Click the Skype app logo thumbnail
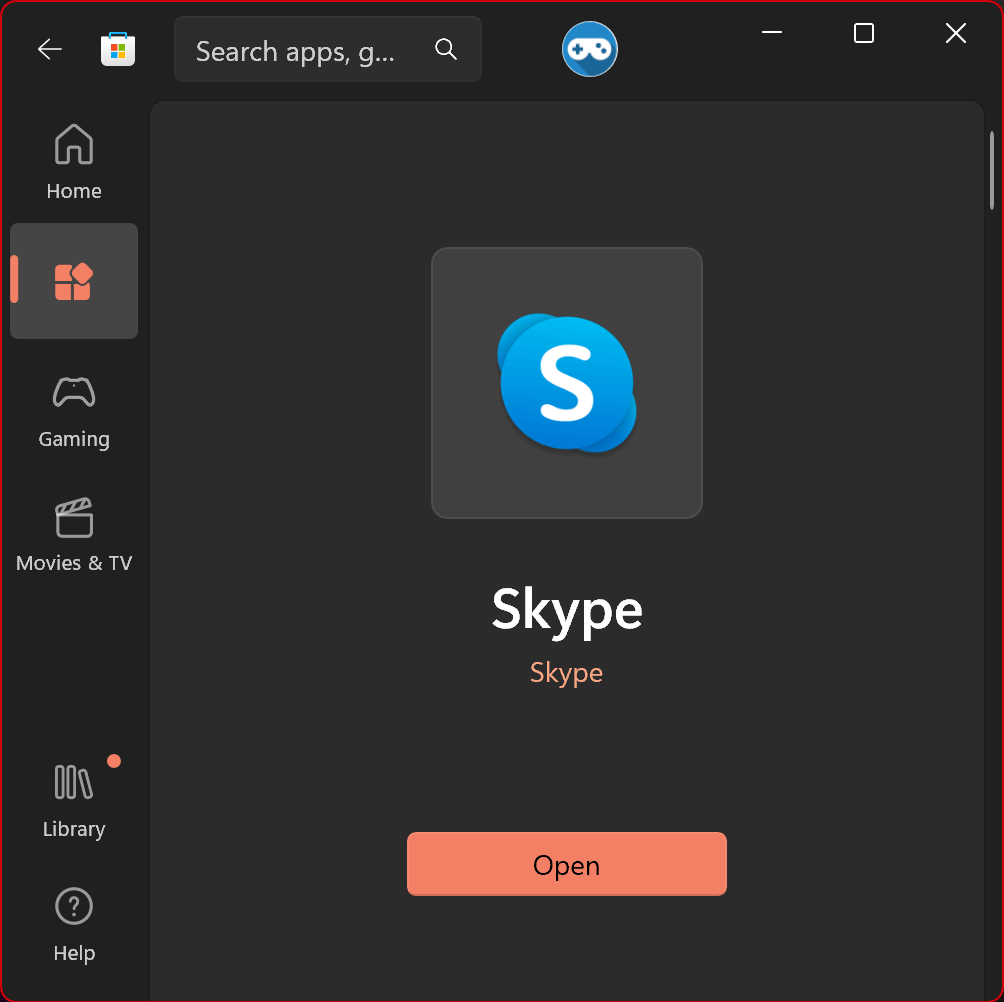The image size is (1004, 1002). click(567, 383)
